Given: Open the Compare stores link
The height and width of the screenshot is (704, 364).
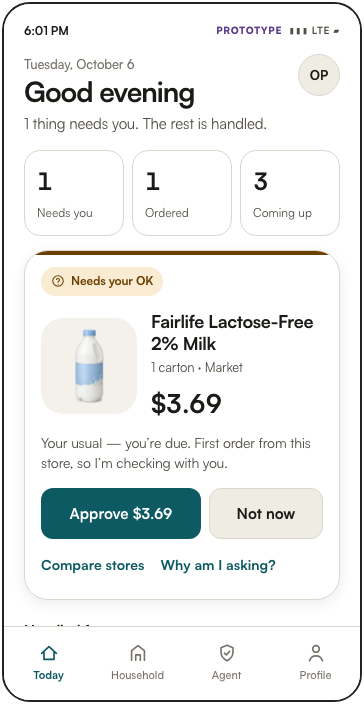Looking at the screenshot, I should click(92, 565).
